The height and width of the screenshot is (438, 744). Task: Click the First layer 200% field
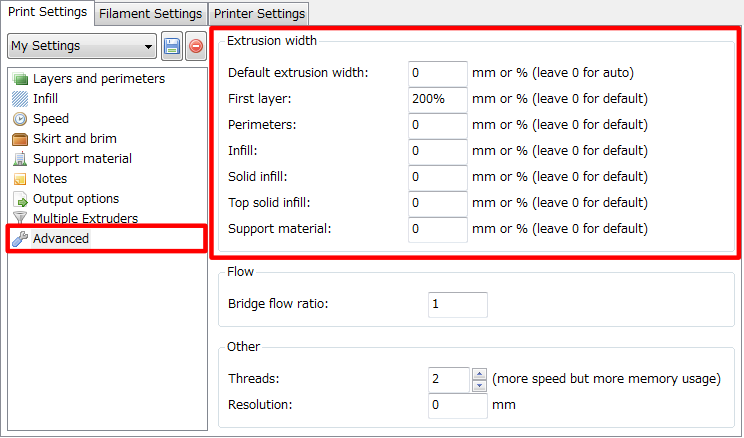click(x=438, y=99)
